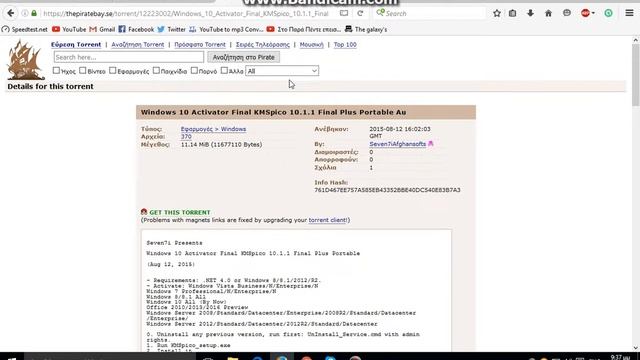
Task: Open the Αναζήτηση Torrent menu link
Action: coord(138,44)
